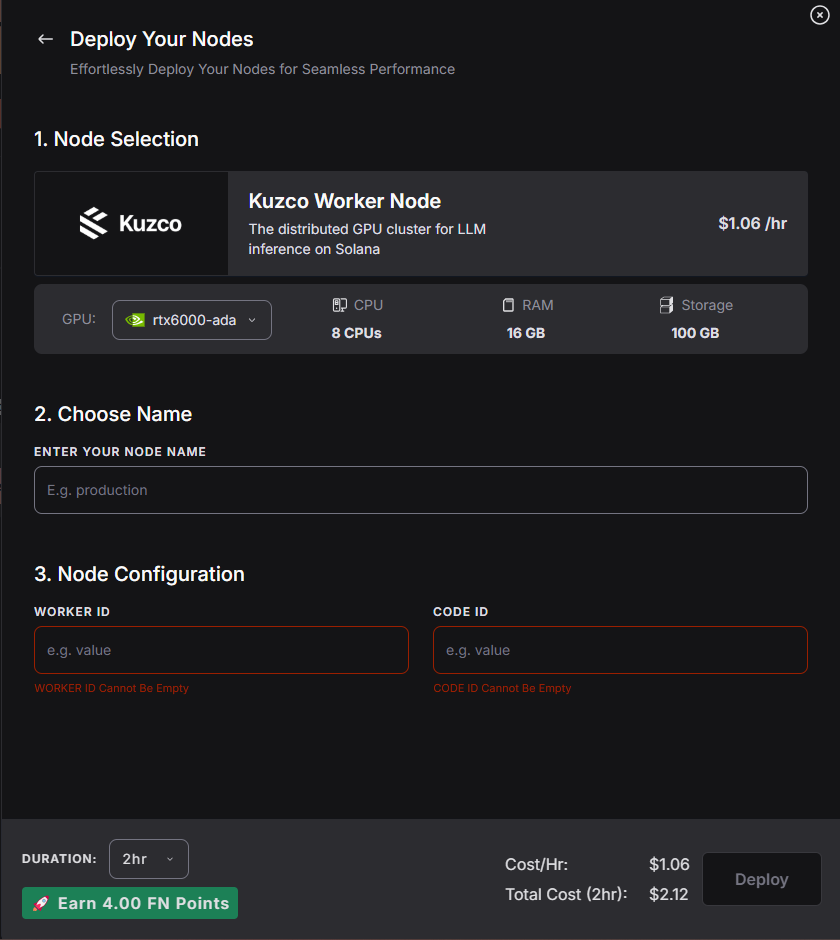Open the 2hr duration dropdown

click(x=149, y=859)
